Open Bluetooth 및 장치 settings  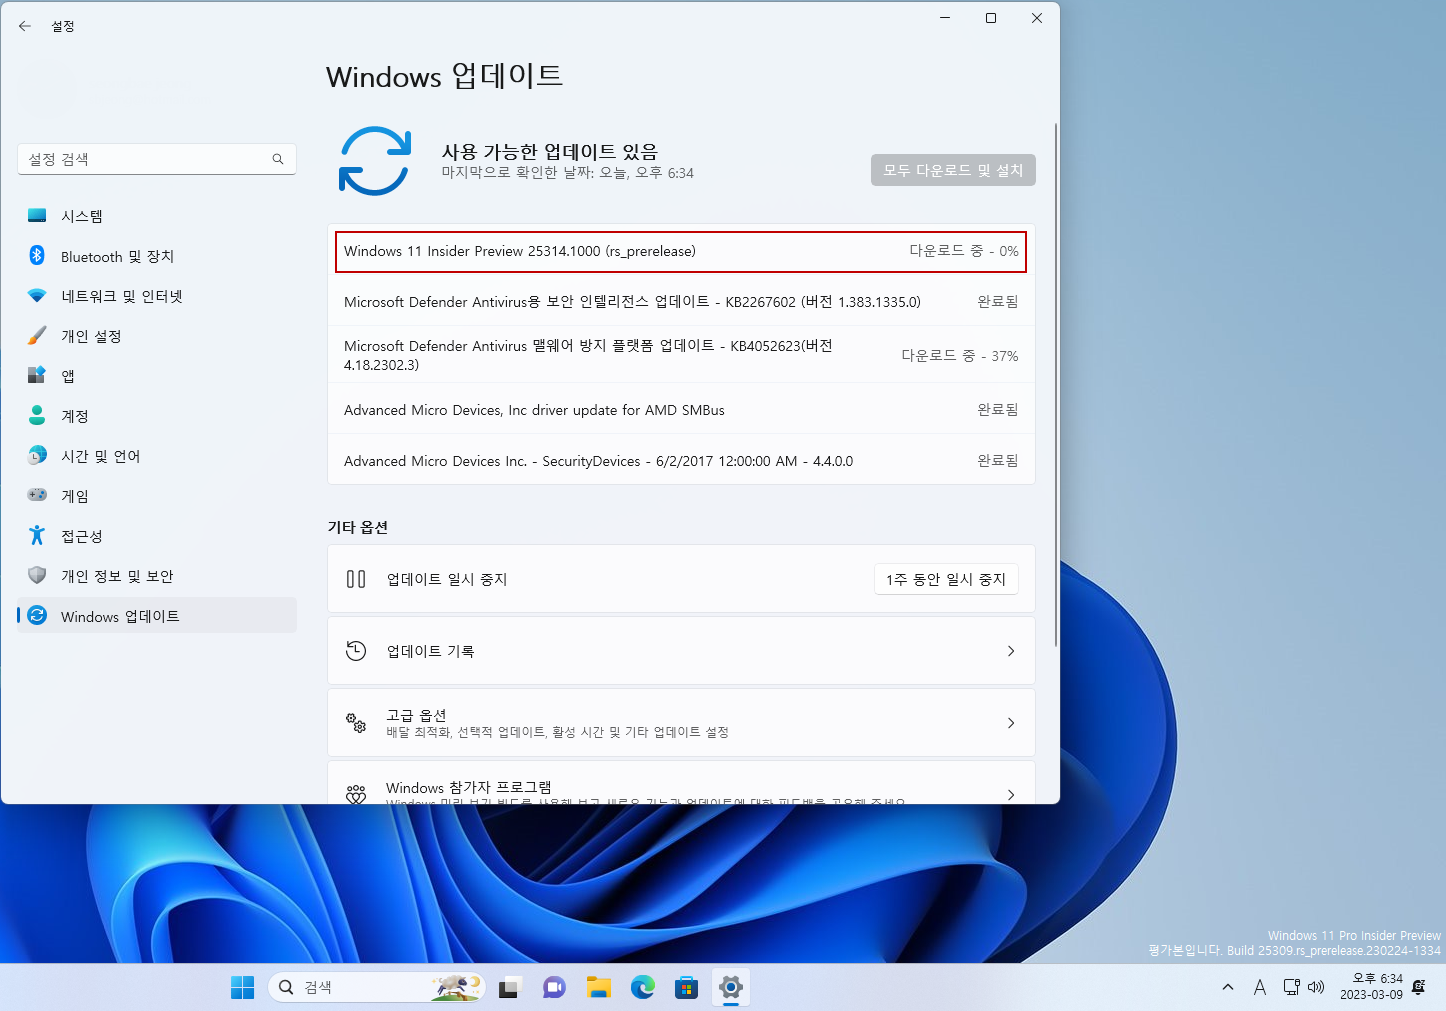tap(157, 256)
